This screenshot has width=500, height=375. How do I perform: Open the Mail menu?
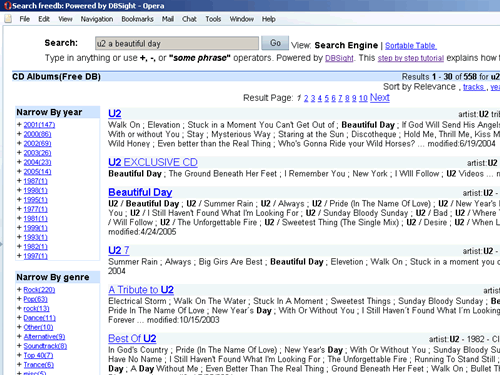coord(168,19)
